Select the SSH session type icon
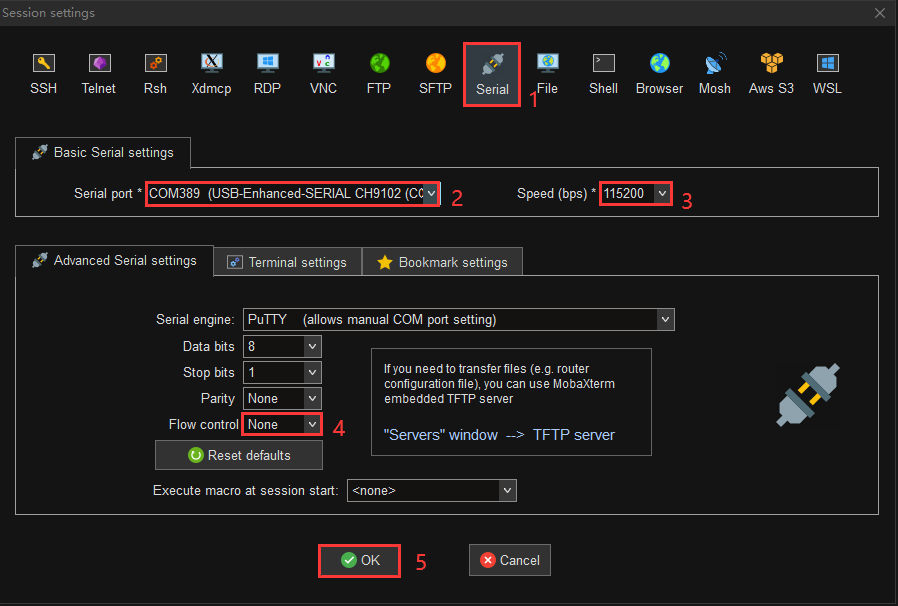The width and height of the screenshot is (898, 606). pos(43,73)
